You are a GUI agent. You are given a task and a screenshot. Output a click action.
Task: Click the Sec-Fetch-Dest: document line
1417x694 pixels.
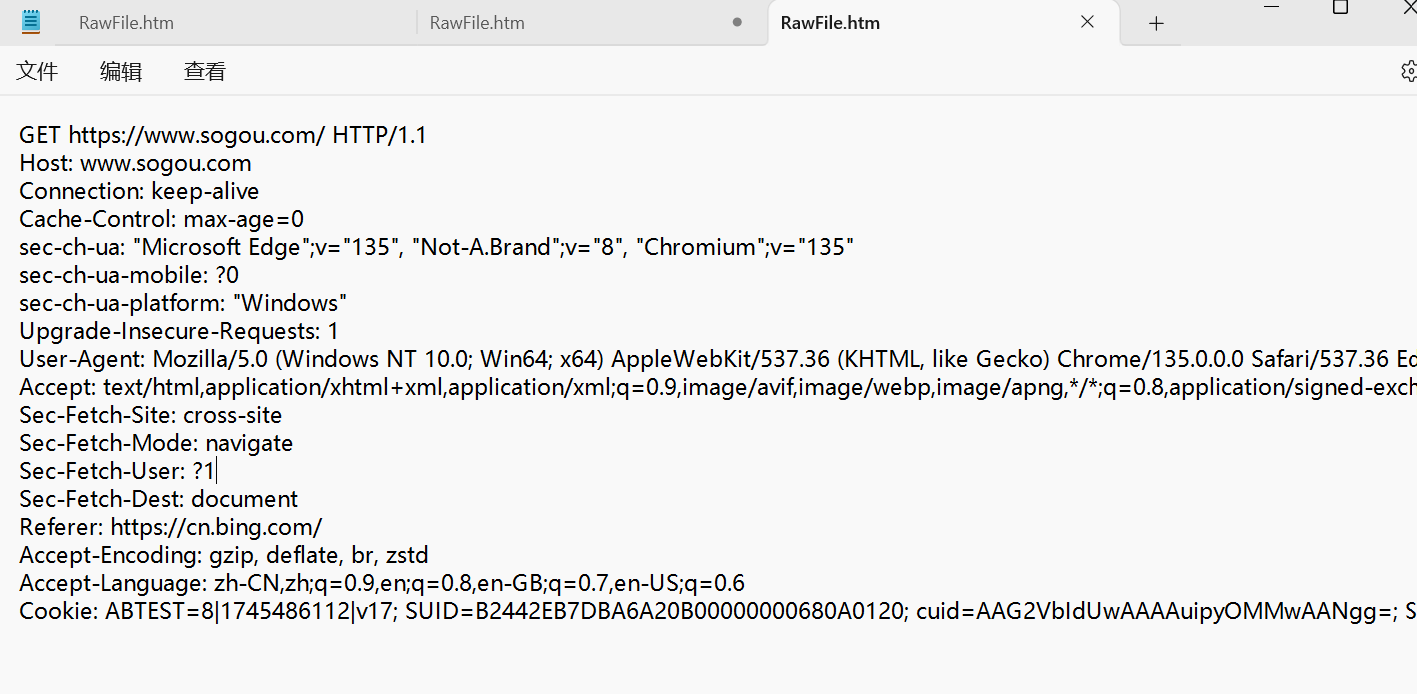[x=158, y=499]
